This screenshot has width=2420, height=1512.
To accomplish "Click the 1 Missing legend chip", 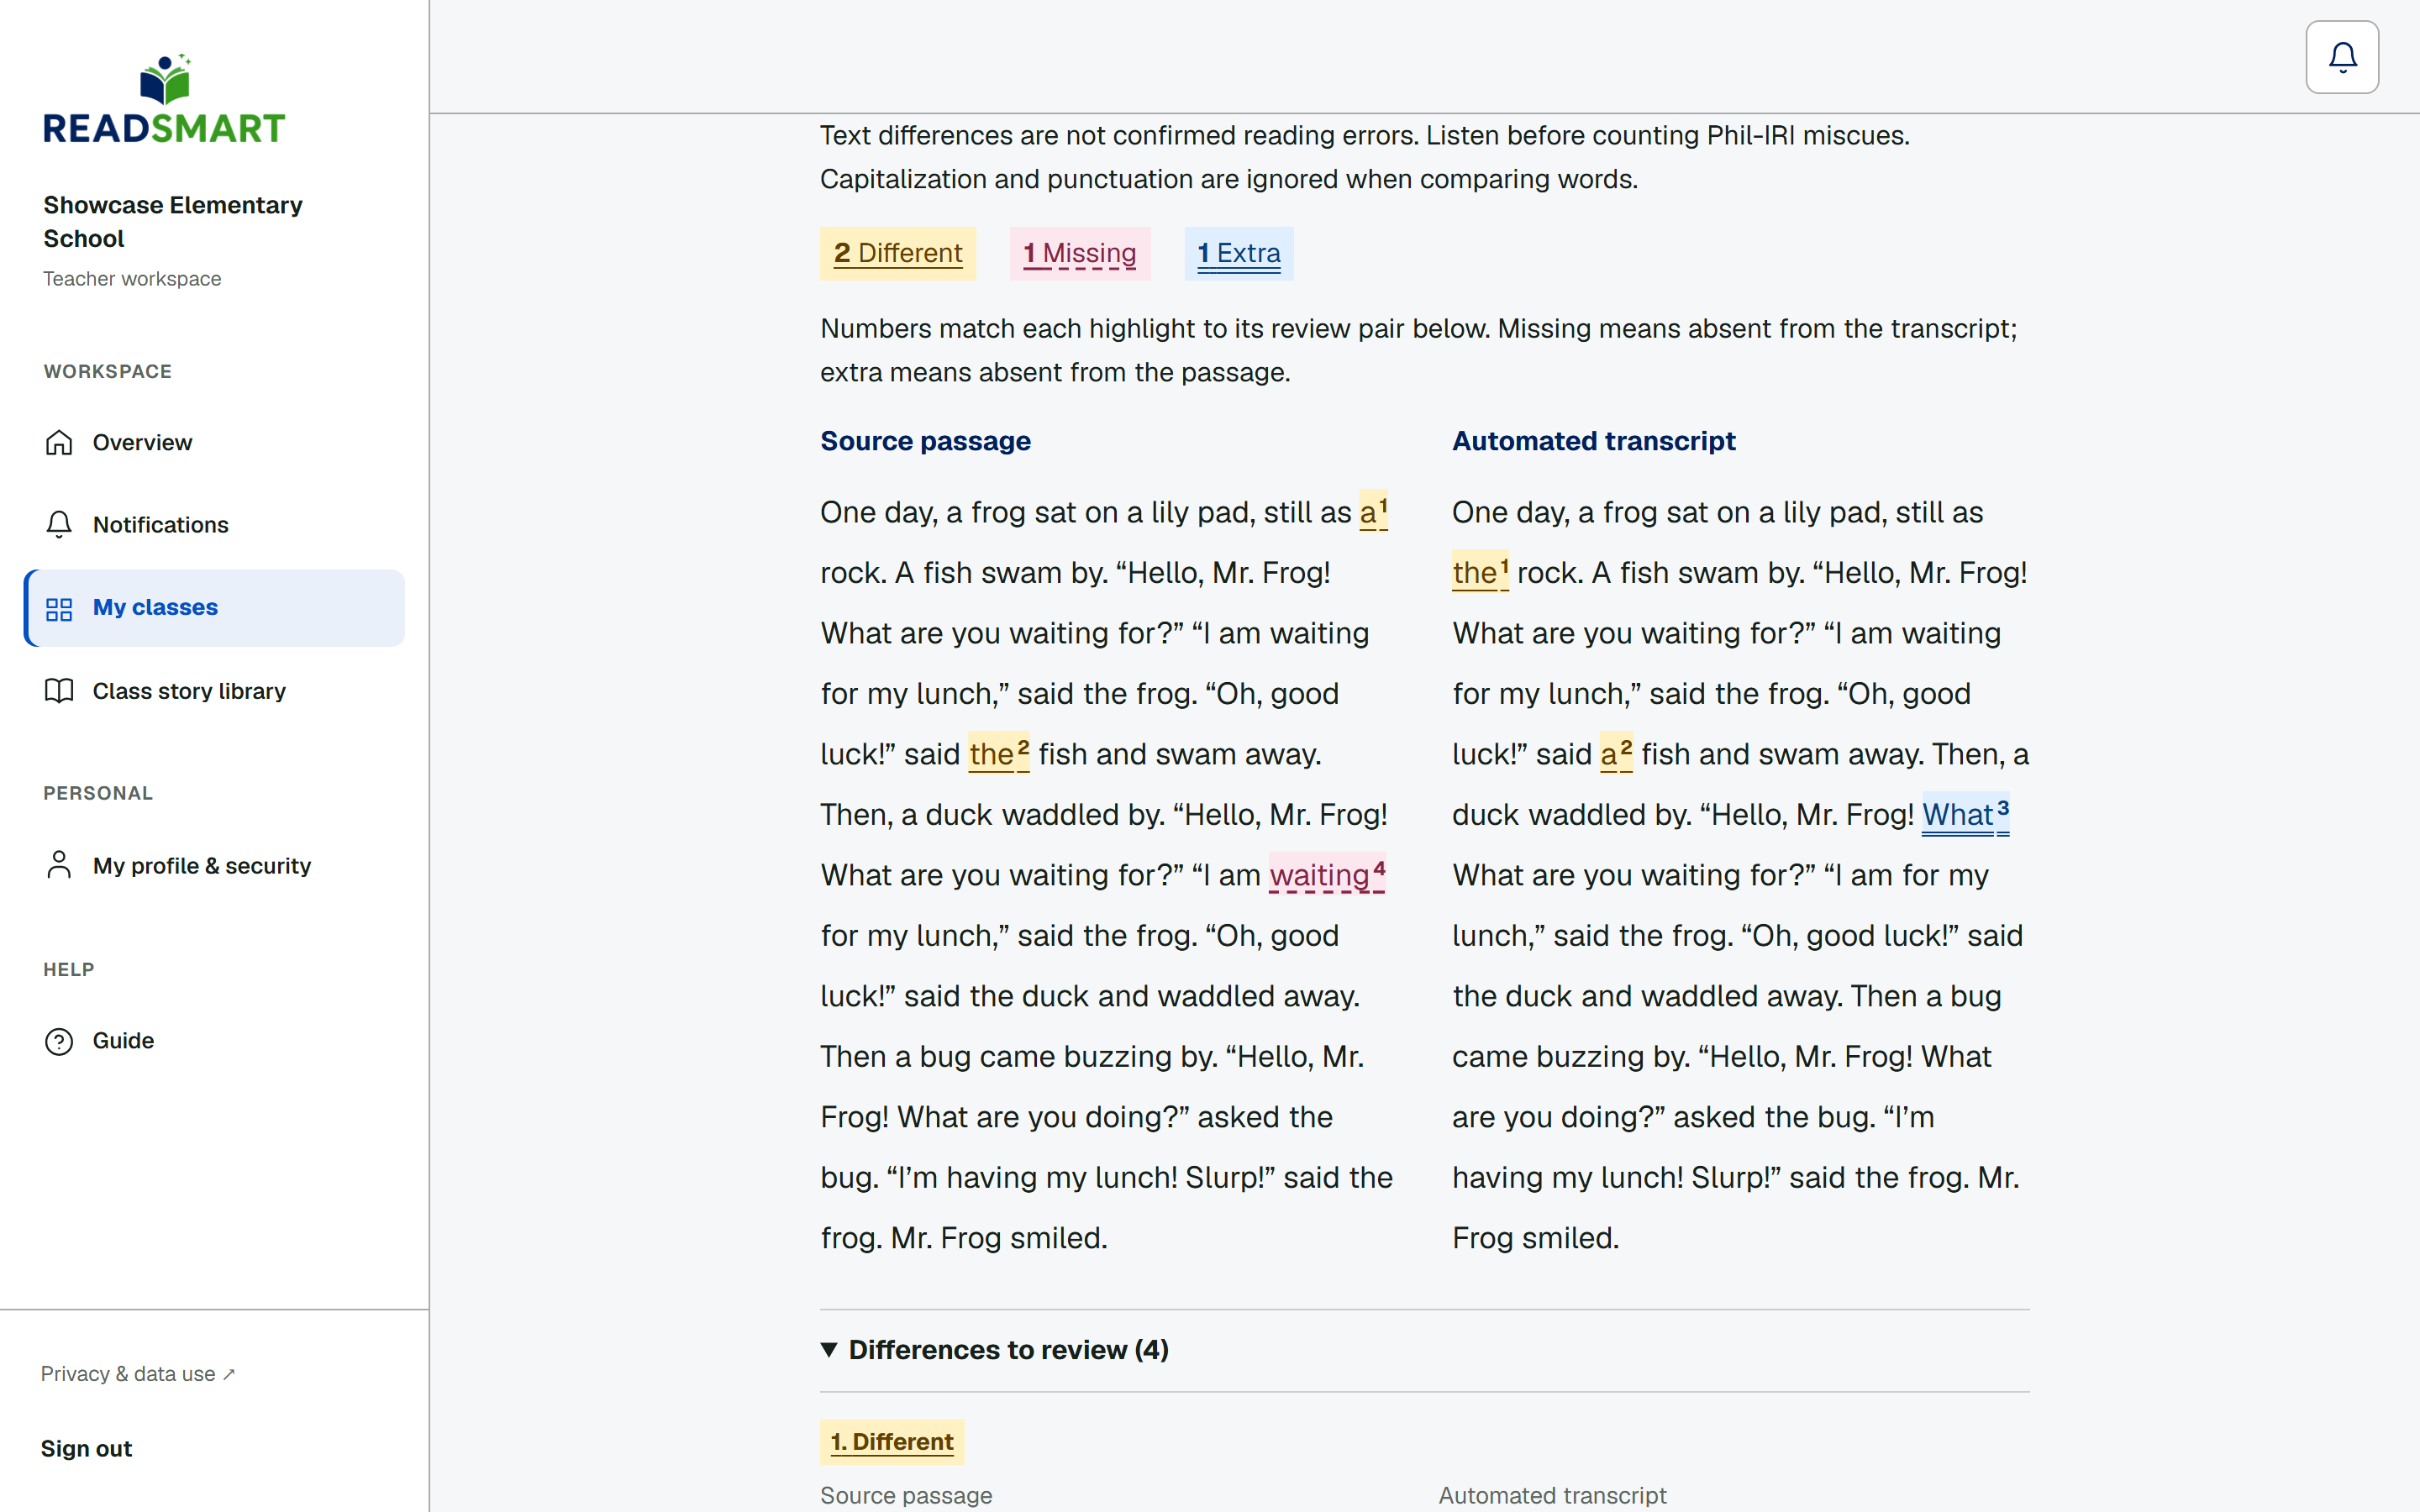I will [x=1080, y=253].
